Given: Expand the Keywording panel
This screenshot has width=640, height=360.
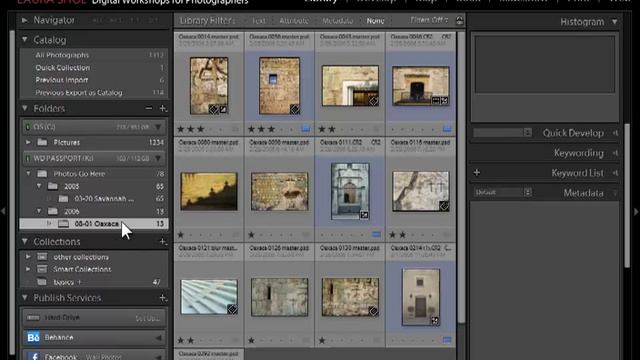Looking at the screenshot, I should (615, 153).
